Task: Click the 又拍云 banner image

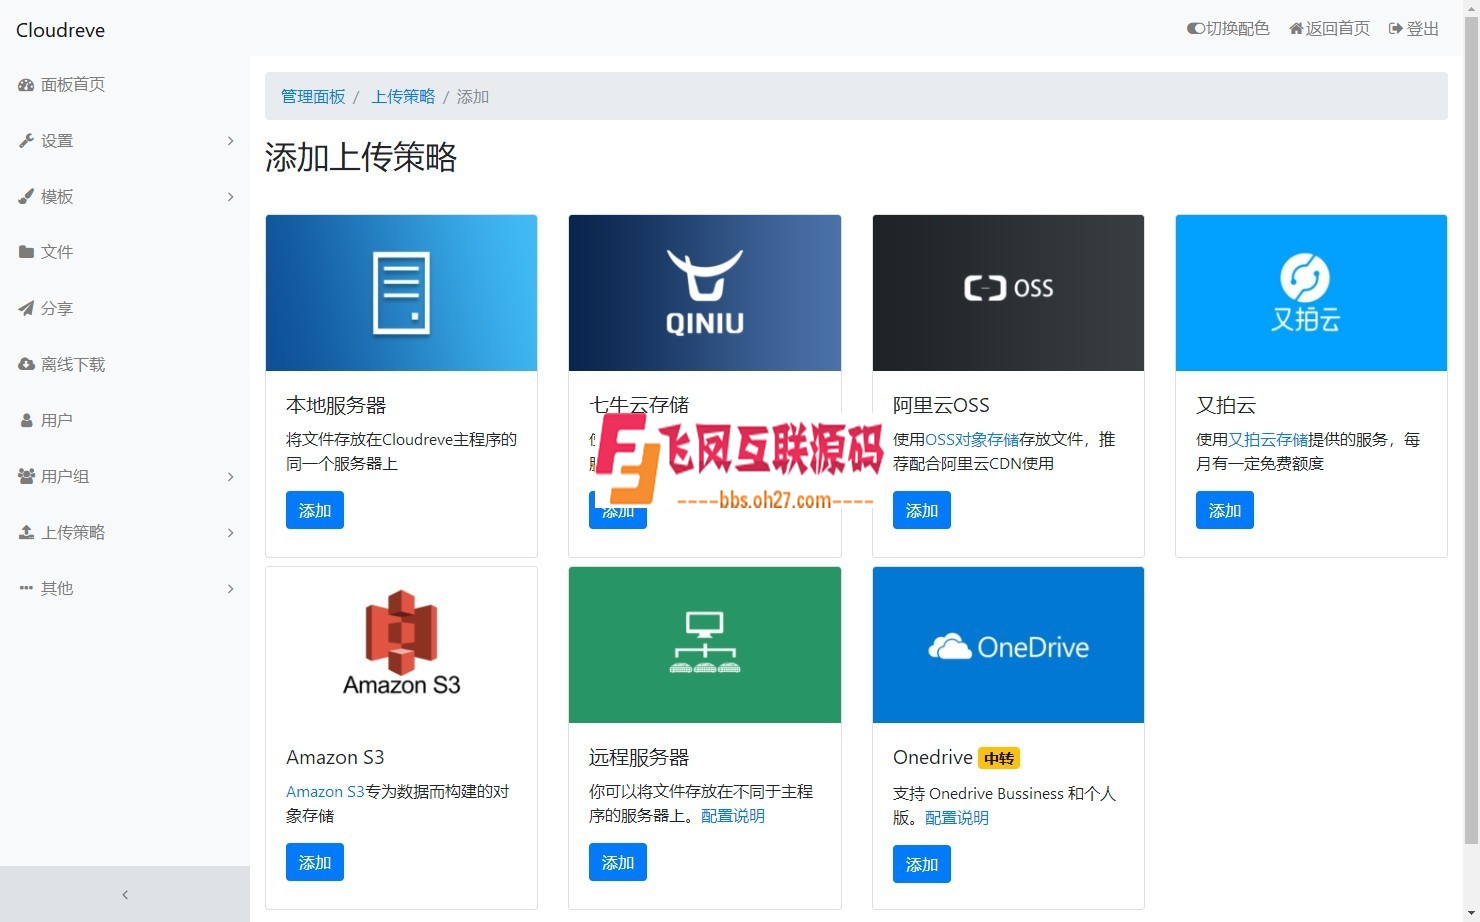Action: coord(1311,293)
